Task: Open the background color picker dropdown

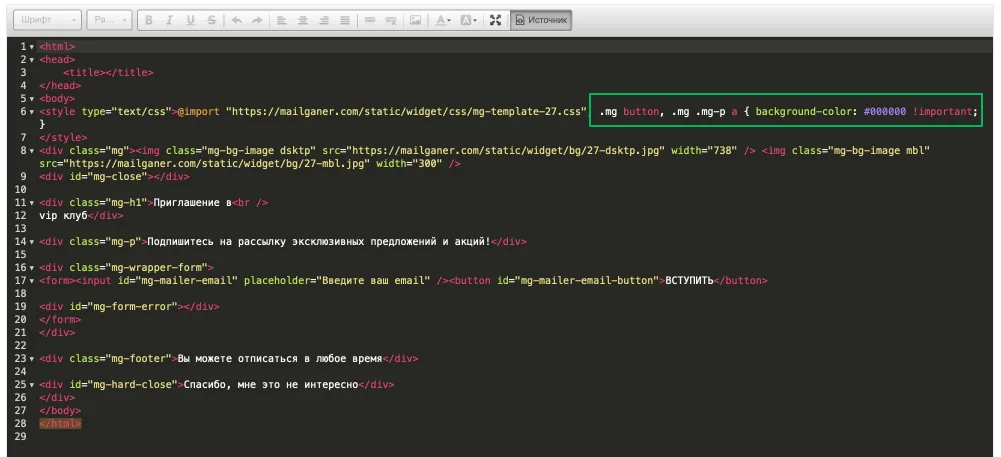Action: 469,20
